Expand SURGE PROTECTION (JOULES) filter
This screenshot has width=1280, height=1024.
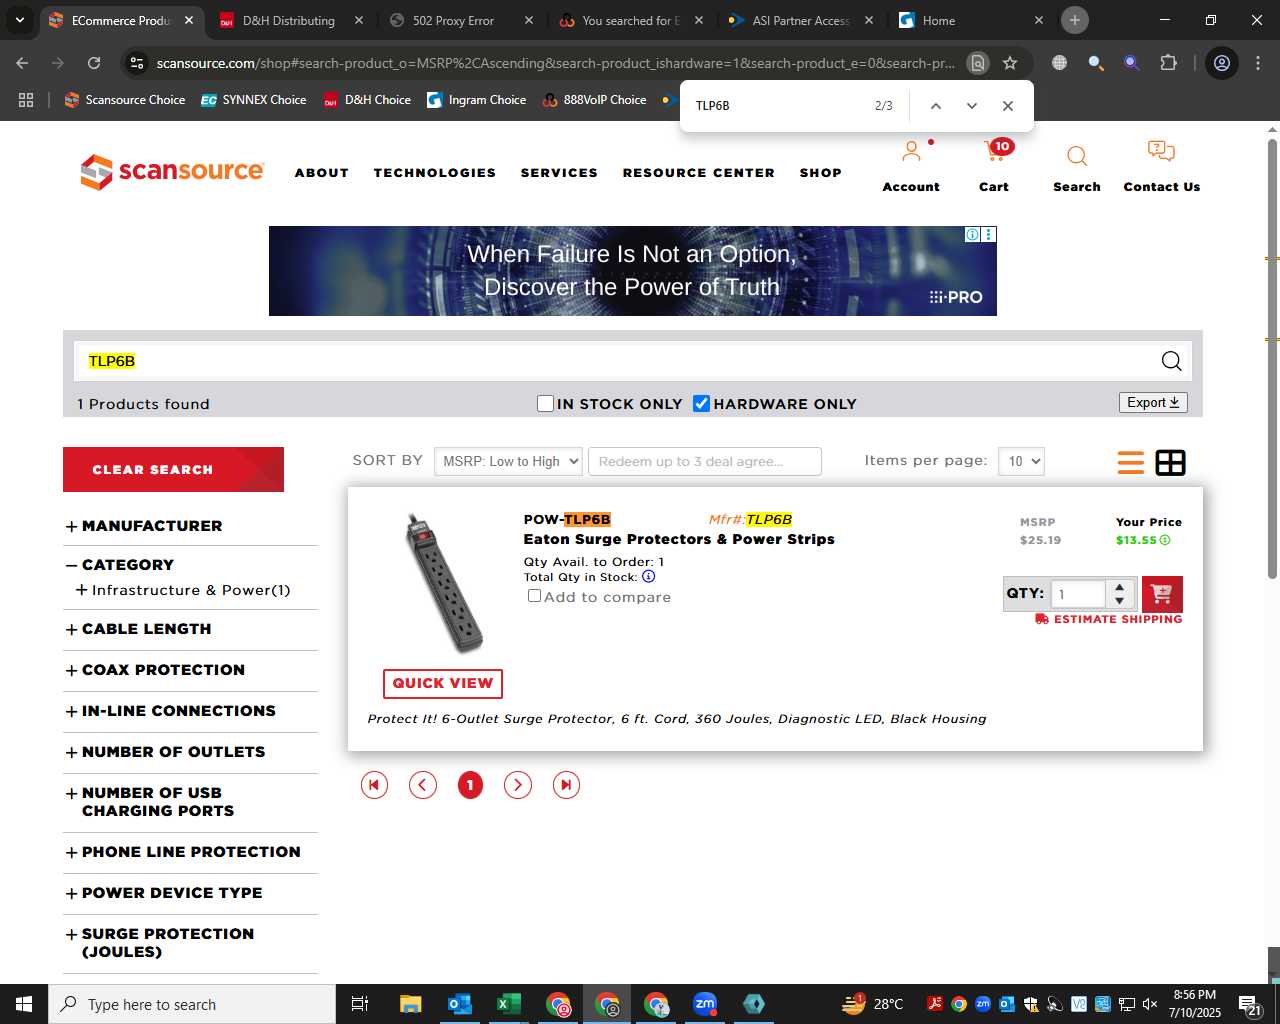[x=160, y=943]
